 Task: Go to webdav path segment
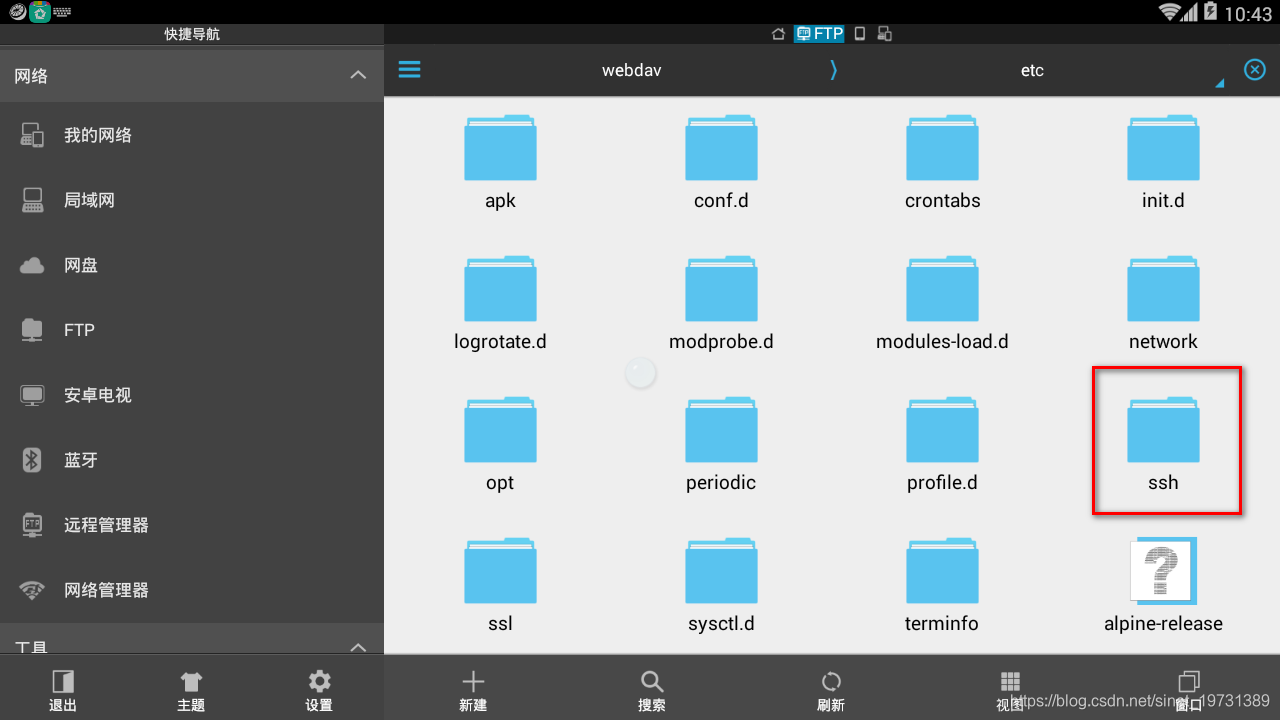click(x=631, y=70)
